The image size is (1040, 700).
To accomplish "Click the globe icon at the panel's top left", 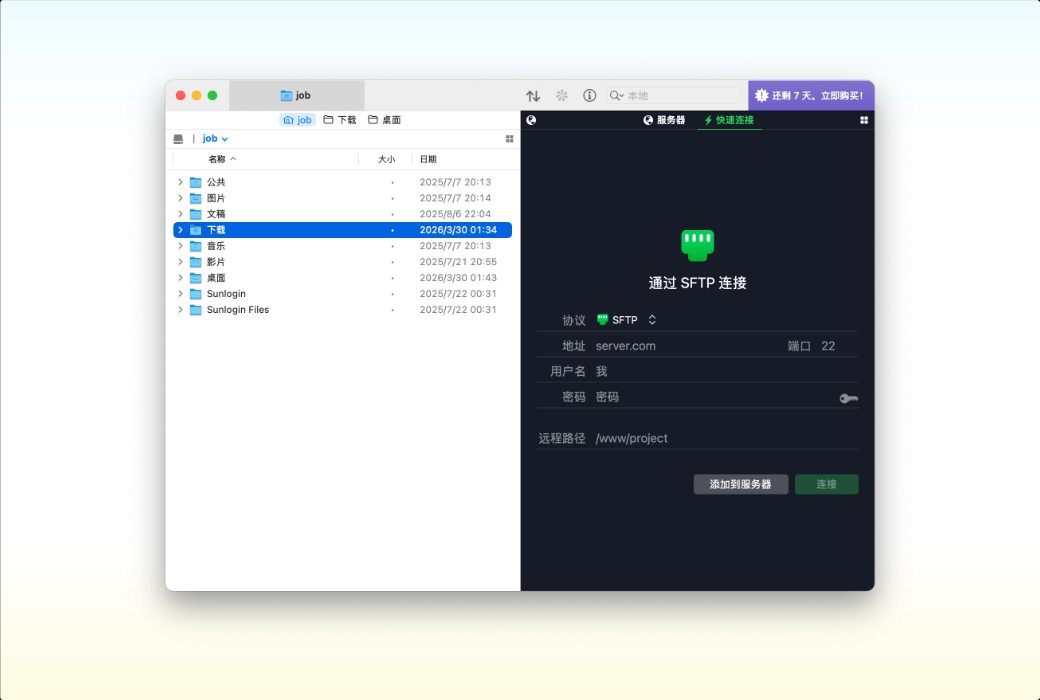I will point(531,120).
